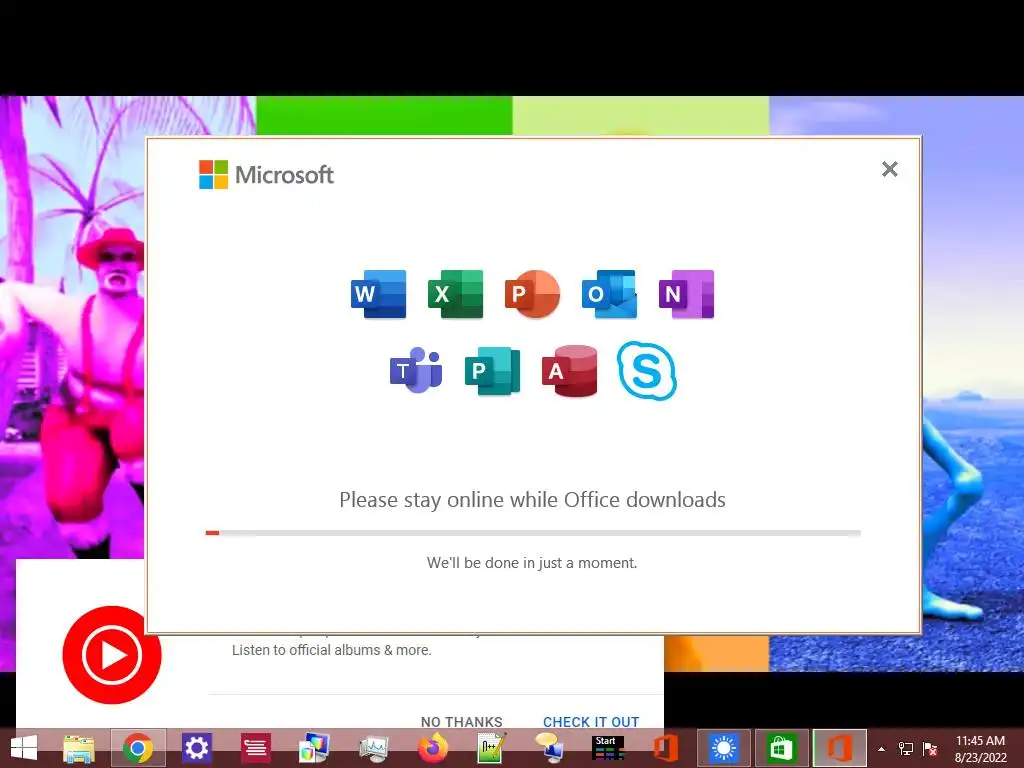Image resolution: width=1024 pixels, height=768 pixels.
Task: Open the chat-bubble computer taskbar icon
Action: [549, 748]
